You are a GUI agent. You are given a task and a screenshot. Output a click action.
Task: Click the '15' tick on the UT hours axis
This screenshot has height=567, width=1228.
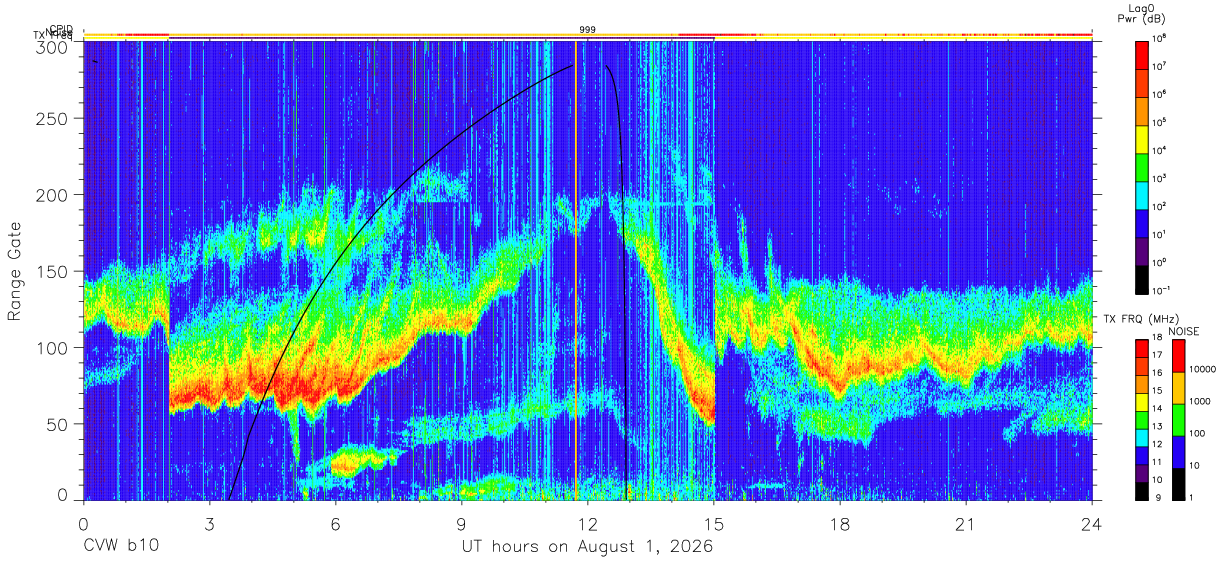(x=714, y=524)
